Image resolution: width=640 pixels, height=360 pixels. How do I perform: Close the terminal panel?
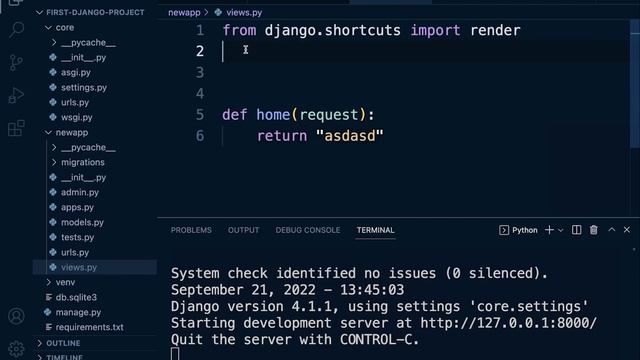point(627,230)
